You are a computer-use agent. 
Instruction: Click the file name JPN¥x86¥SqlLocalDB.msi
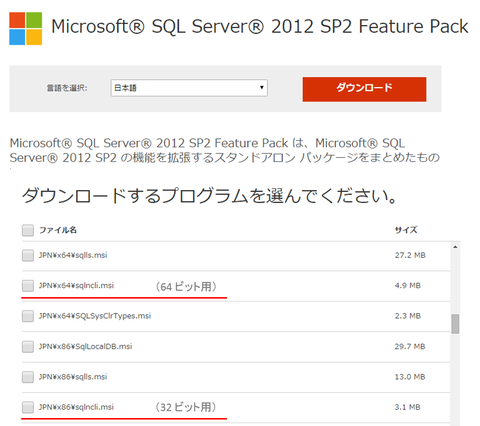coord(85,346)
